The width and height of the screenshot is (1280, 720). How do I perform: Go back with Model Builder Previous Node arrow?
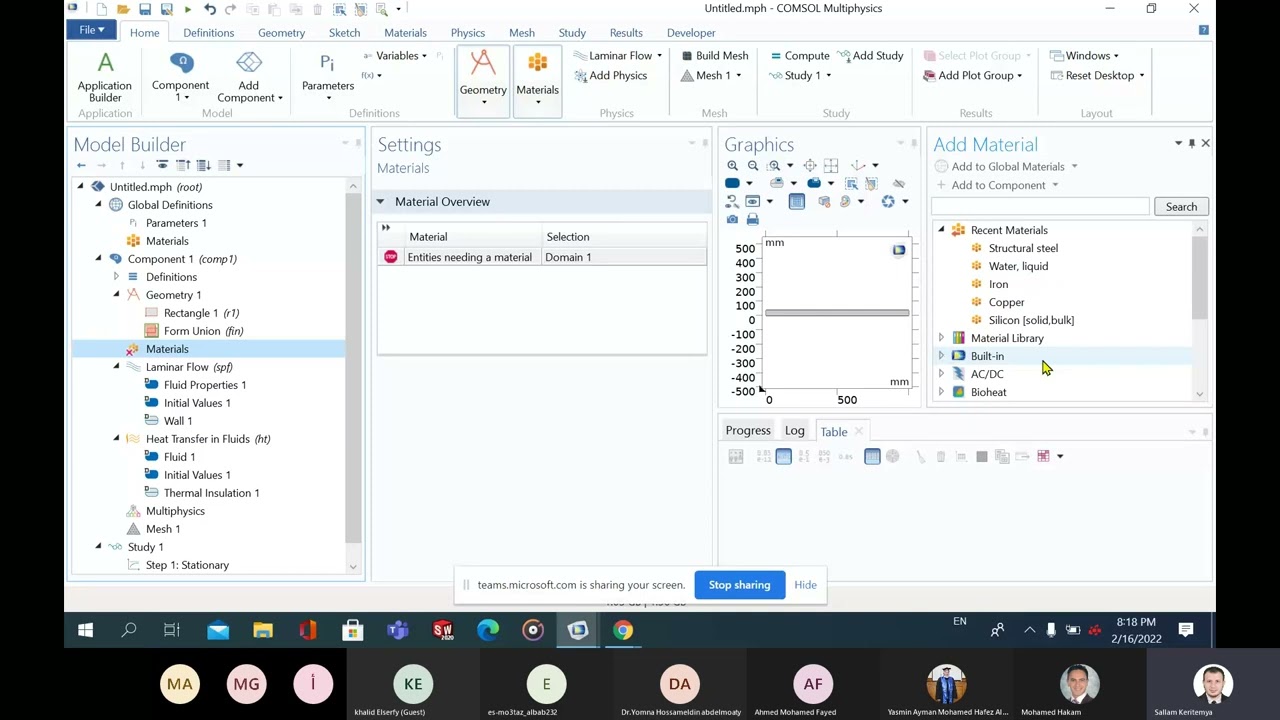[x=81, y=165]
